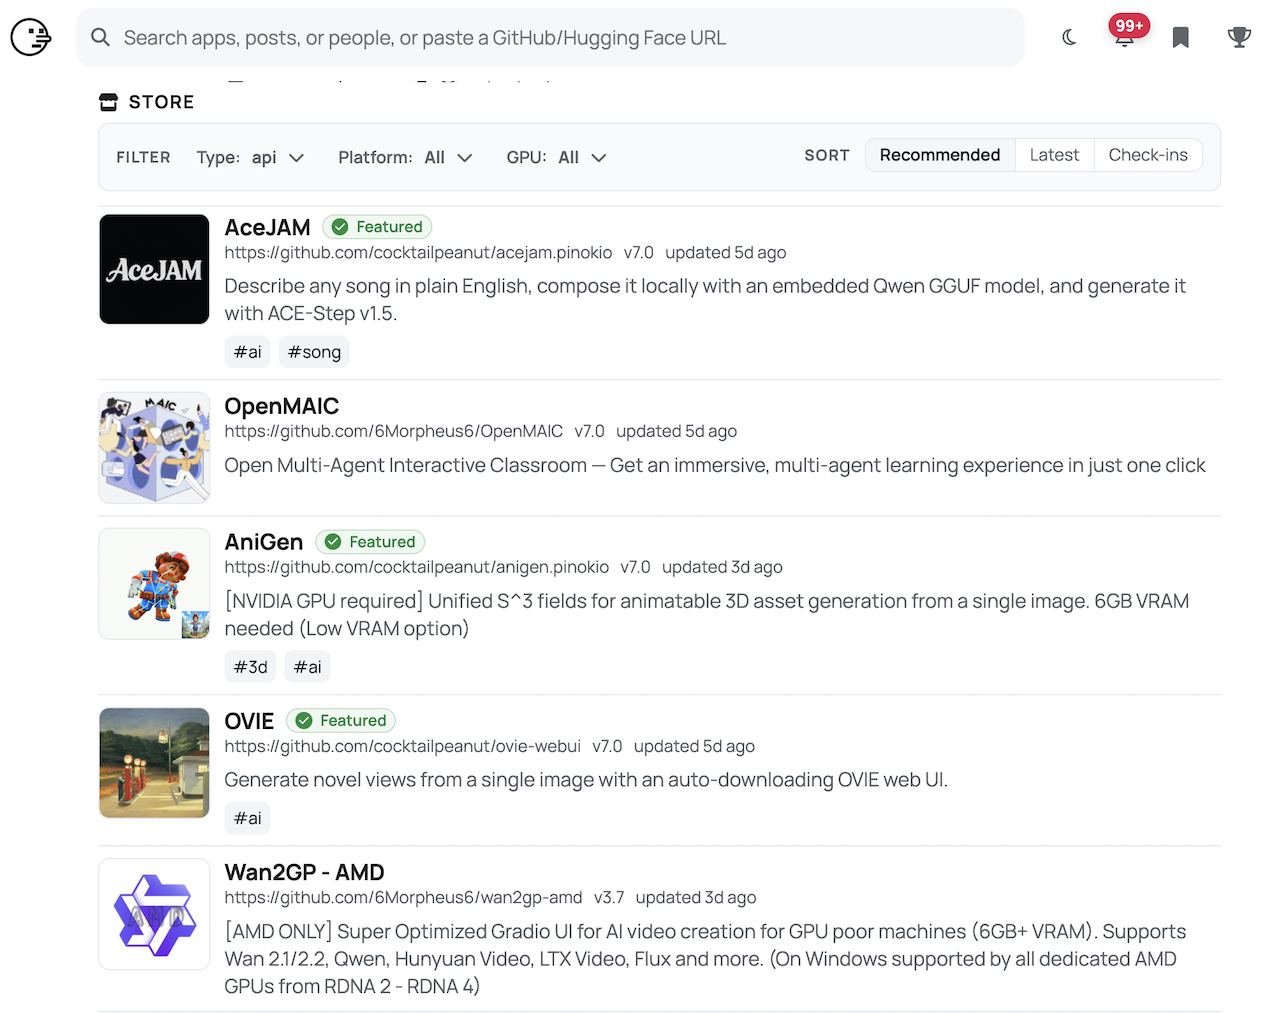Sort the store by Latest
Image resolution: width=1280 pixels, height=1013 pixels.
click(1054, 155)
